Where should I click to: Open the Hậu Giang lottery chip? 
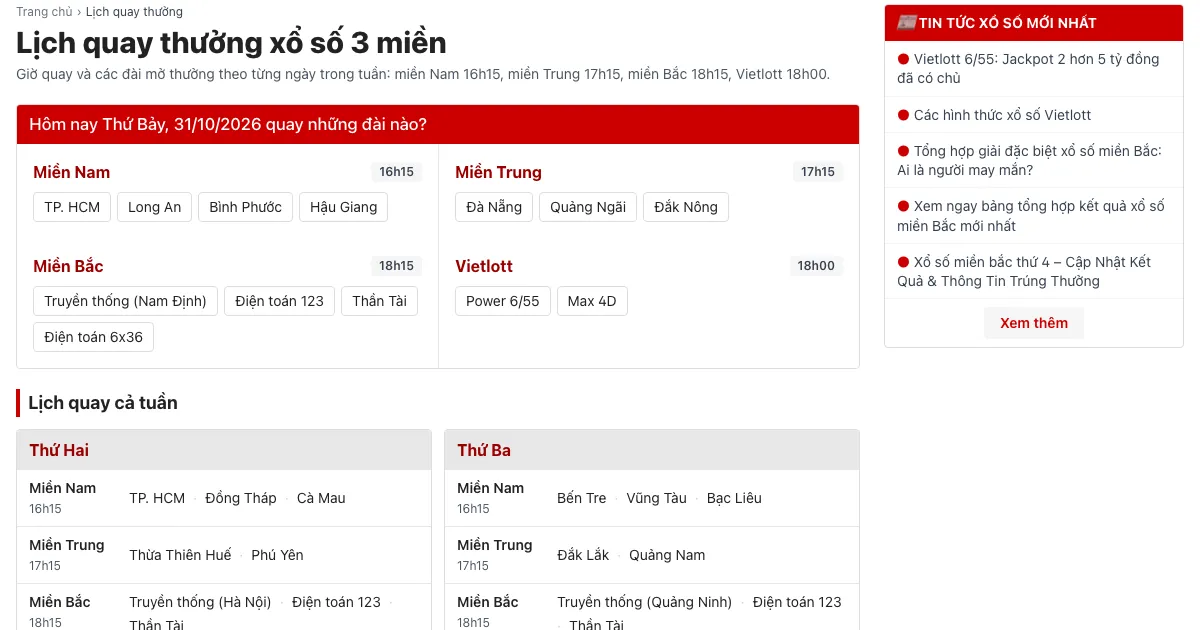(x=344, y=207)
